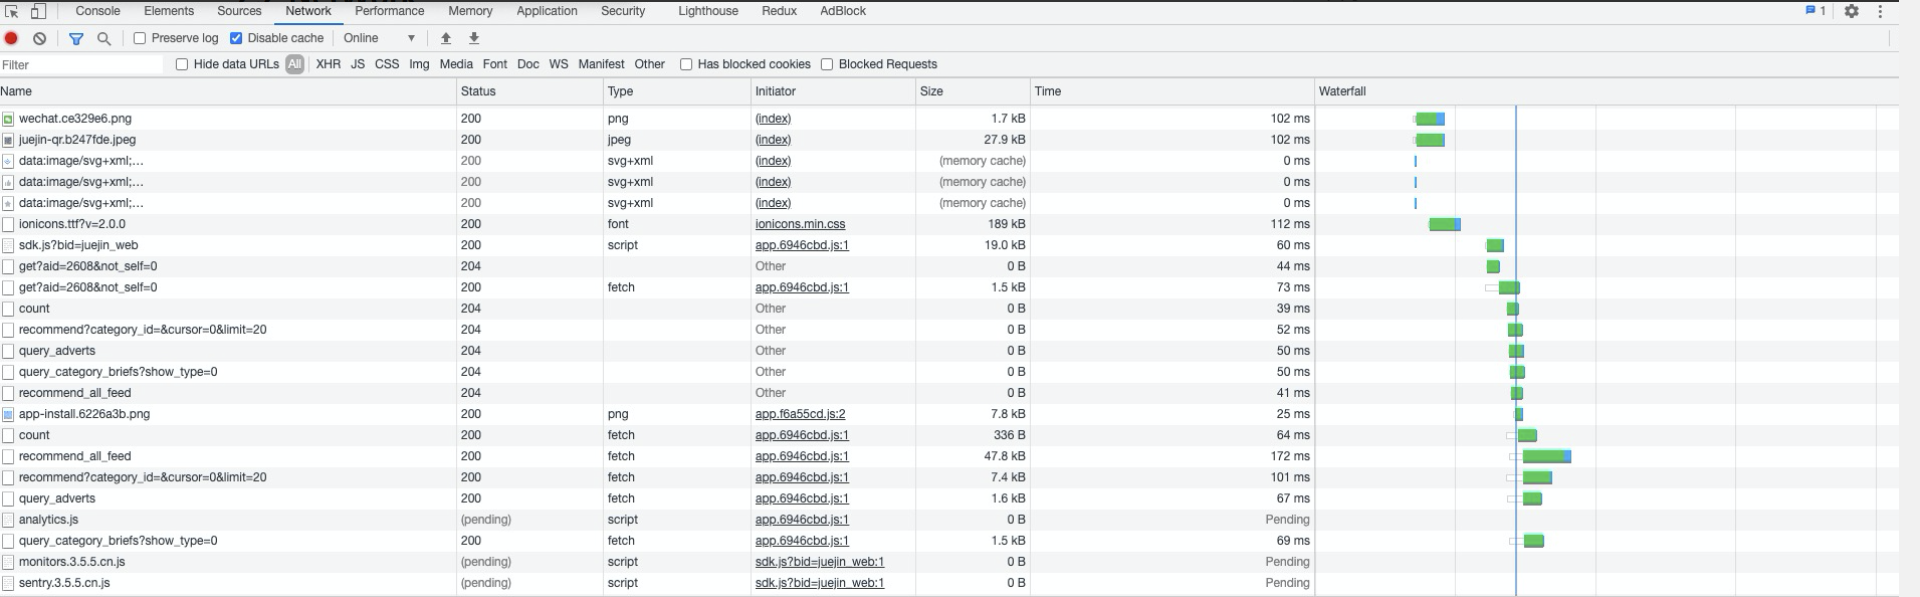Open sdk.js initiator link for monitors.3.5.5.cn.js

pyautogui.click(x=819, y=562)
